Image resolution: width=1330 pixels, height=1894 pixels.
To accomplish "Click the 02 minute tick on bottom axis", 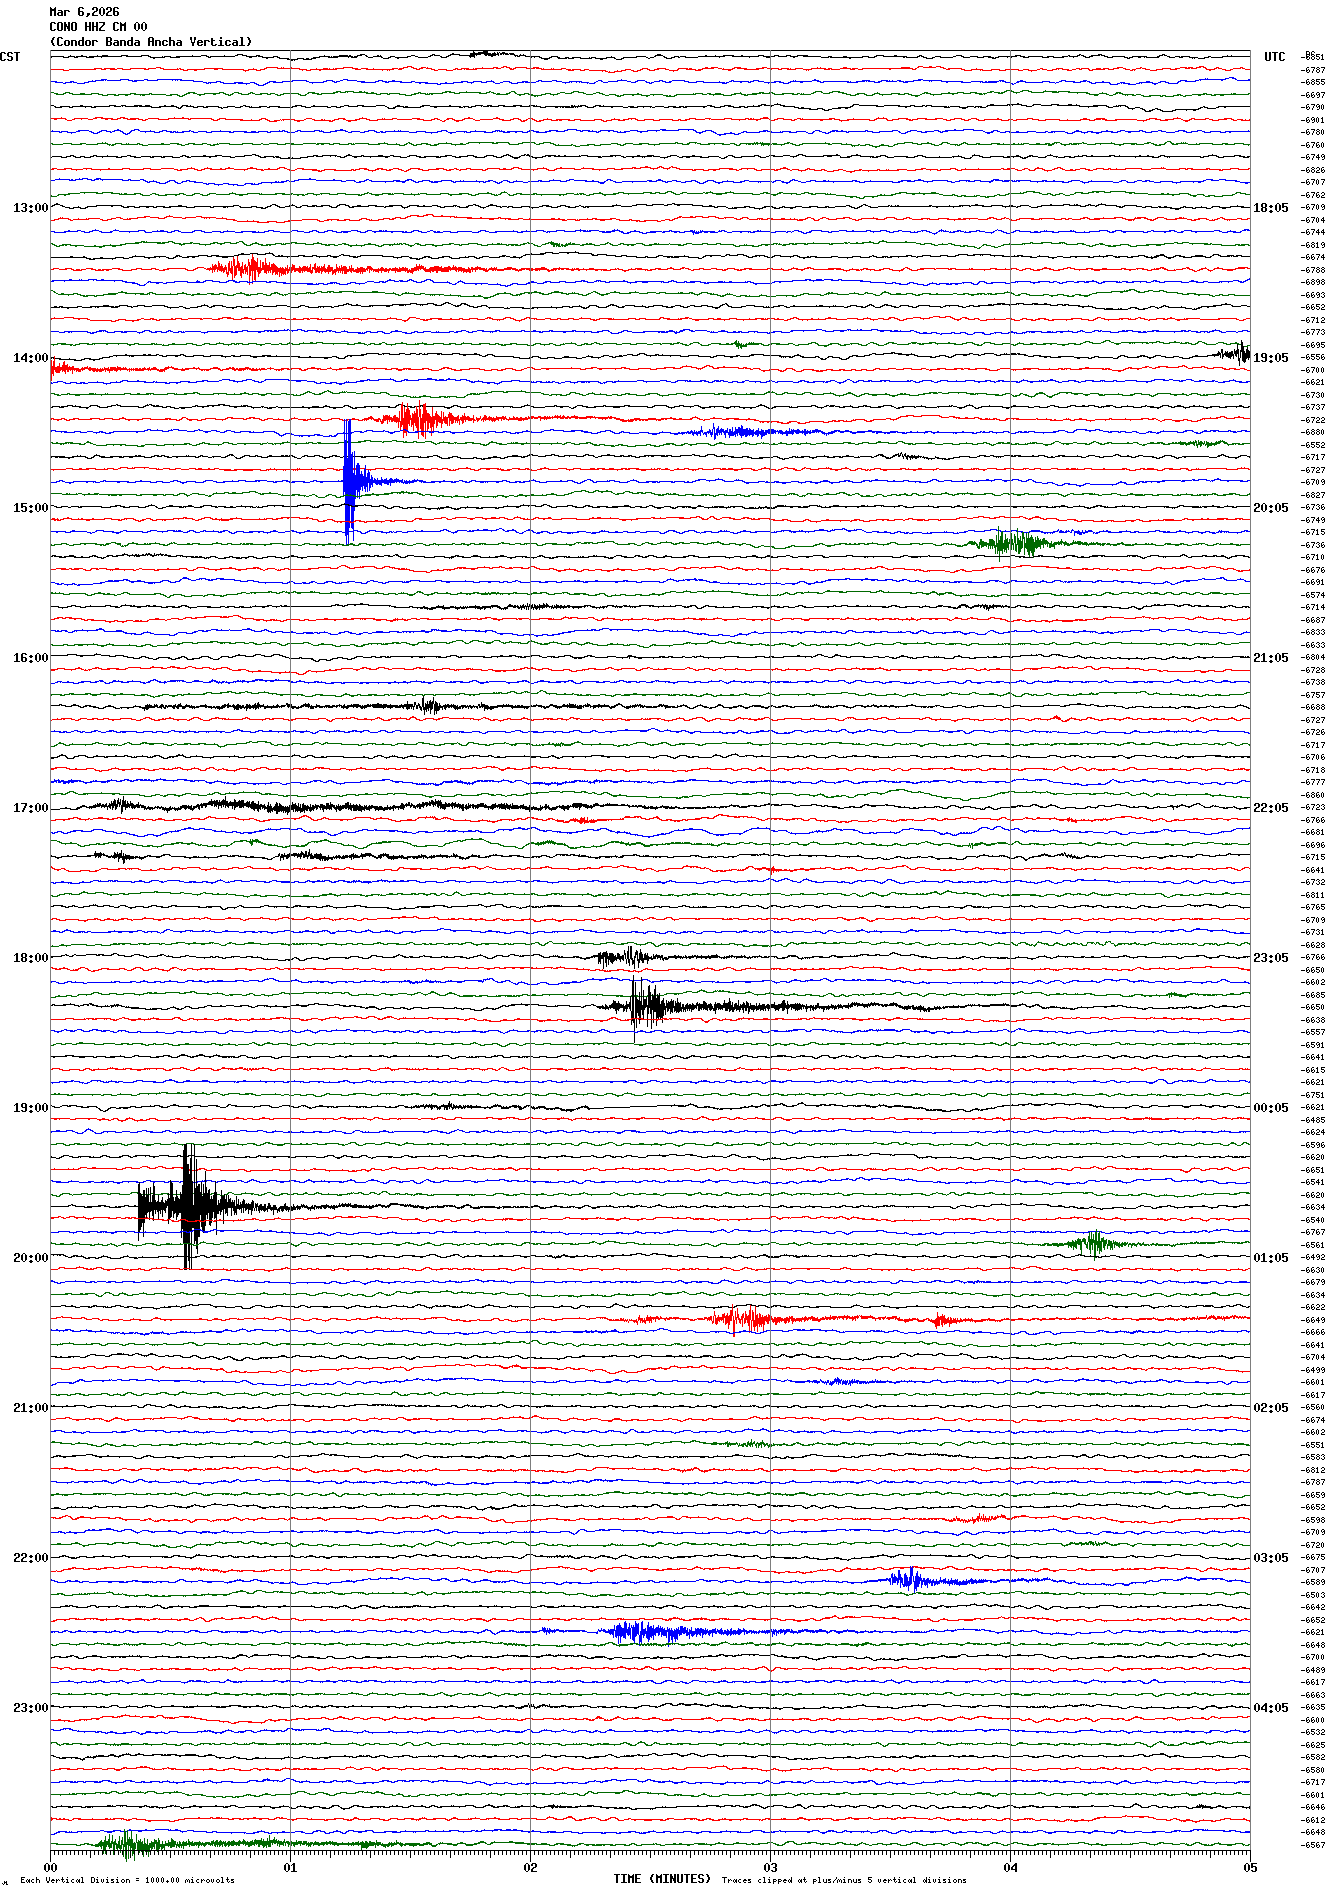I will 530,1867.
